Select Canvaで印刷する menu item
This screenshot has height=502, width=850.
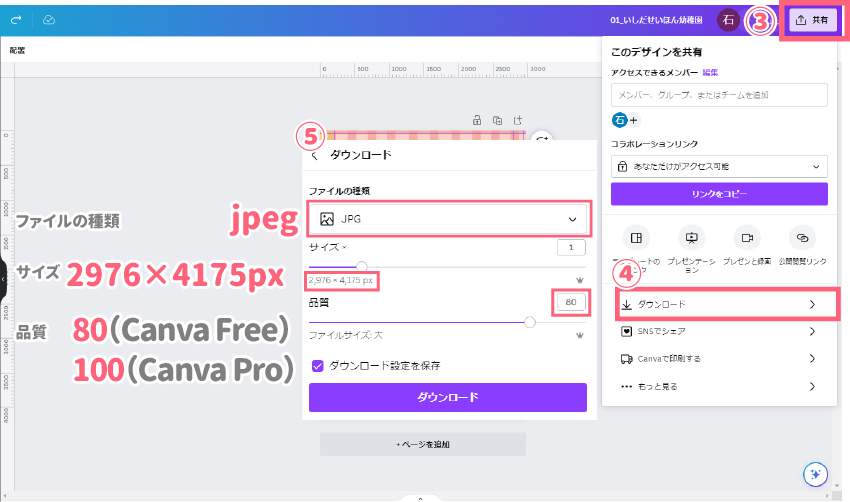point(719,358)
